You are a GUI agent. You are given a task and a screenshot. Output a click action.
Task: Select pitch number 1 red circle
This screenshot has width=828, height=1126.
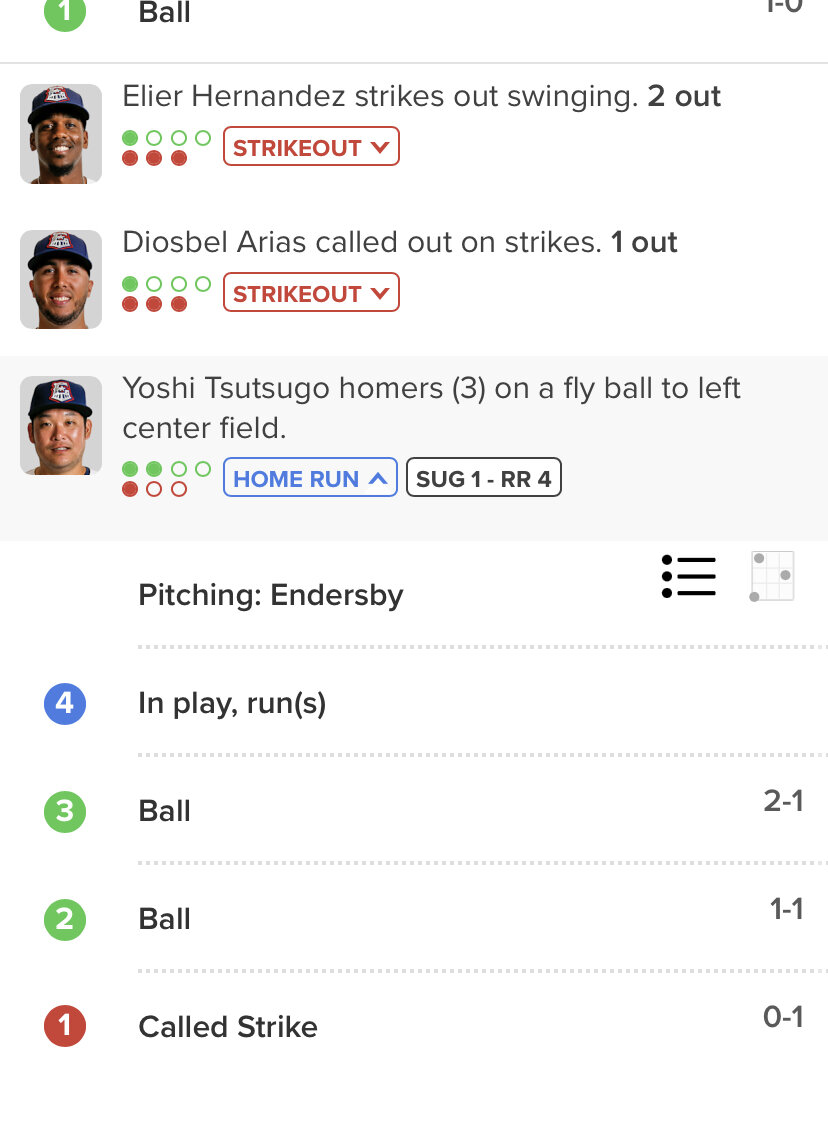[65, 1026]
